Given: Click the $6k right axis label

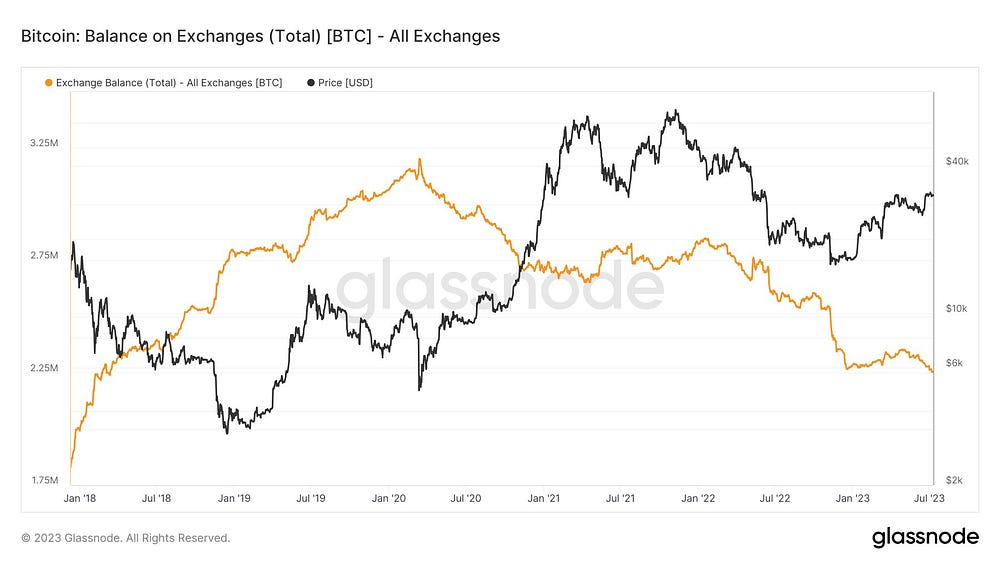Looking at the screenshot, I should tap(954, 363).
